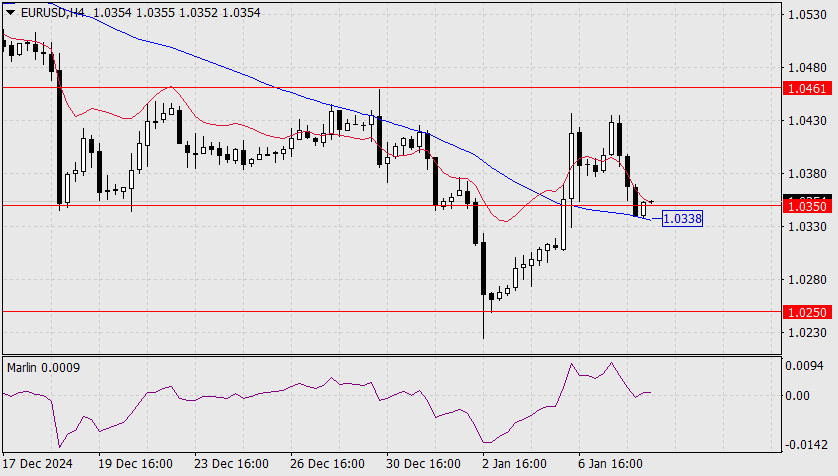Click the 0.00 Marlin scale value

tap(797, 396)
